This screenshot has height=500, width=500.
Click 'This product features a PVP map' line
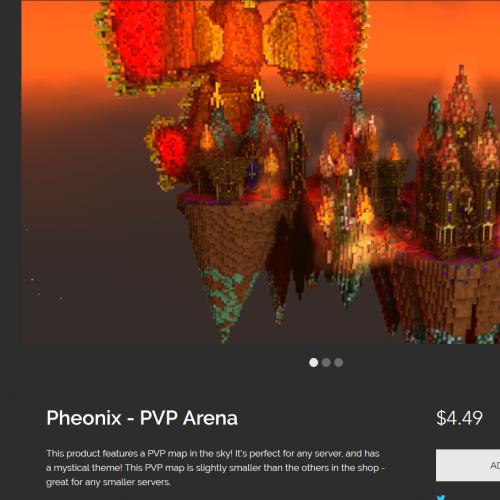click(x=117, y=454)
